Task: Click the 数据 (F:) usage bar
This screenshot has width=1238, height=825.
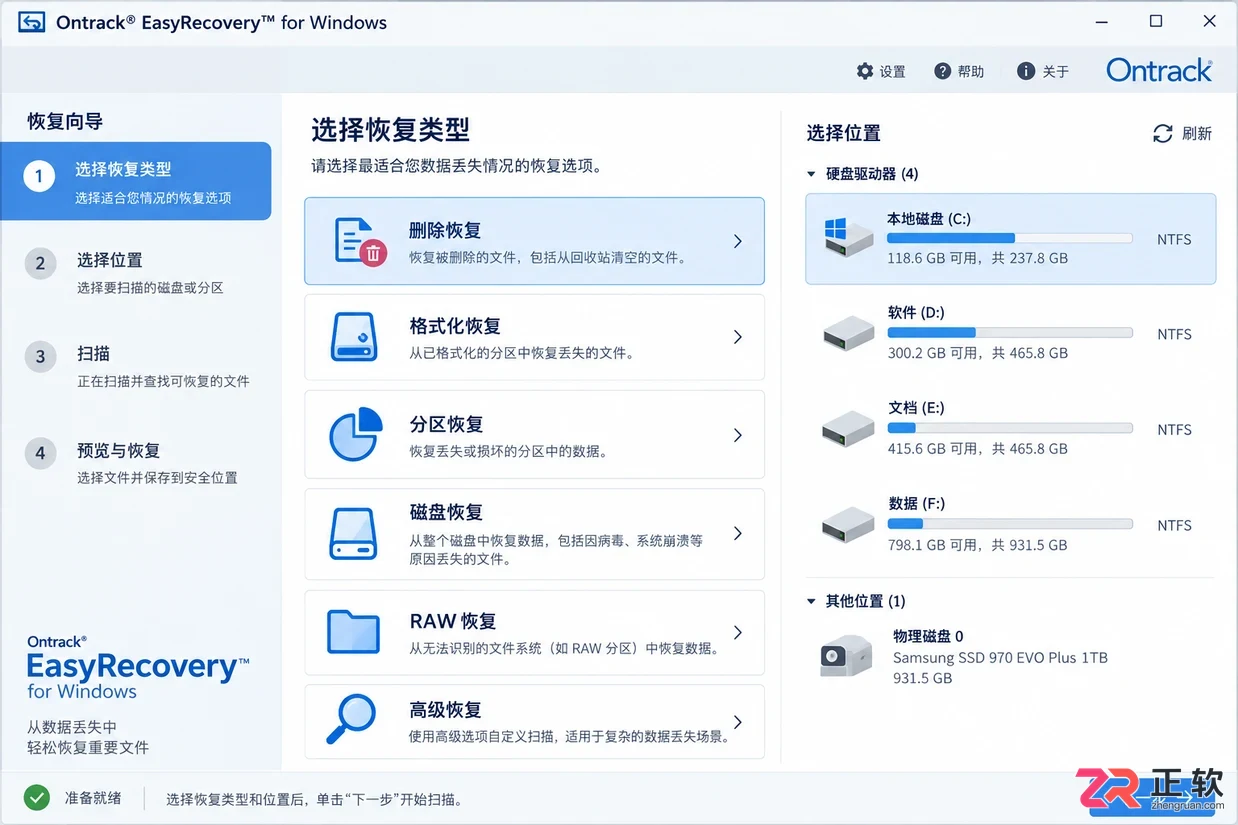Action: coord(1010,524)
